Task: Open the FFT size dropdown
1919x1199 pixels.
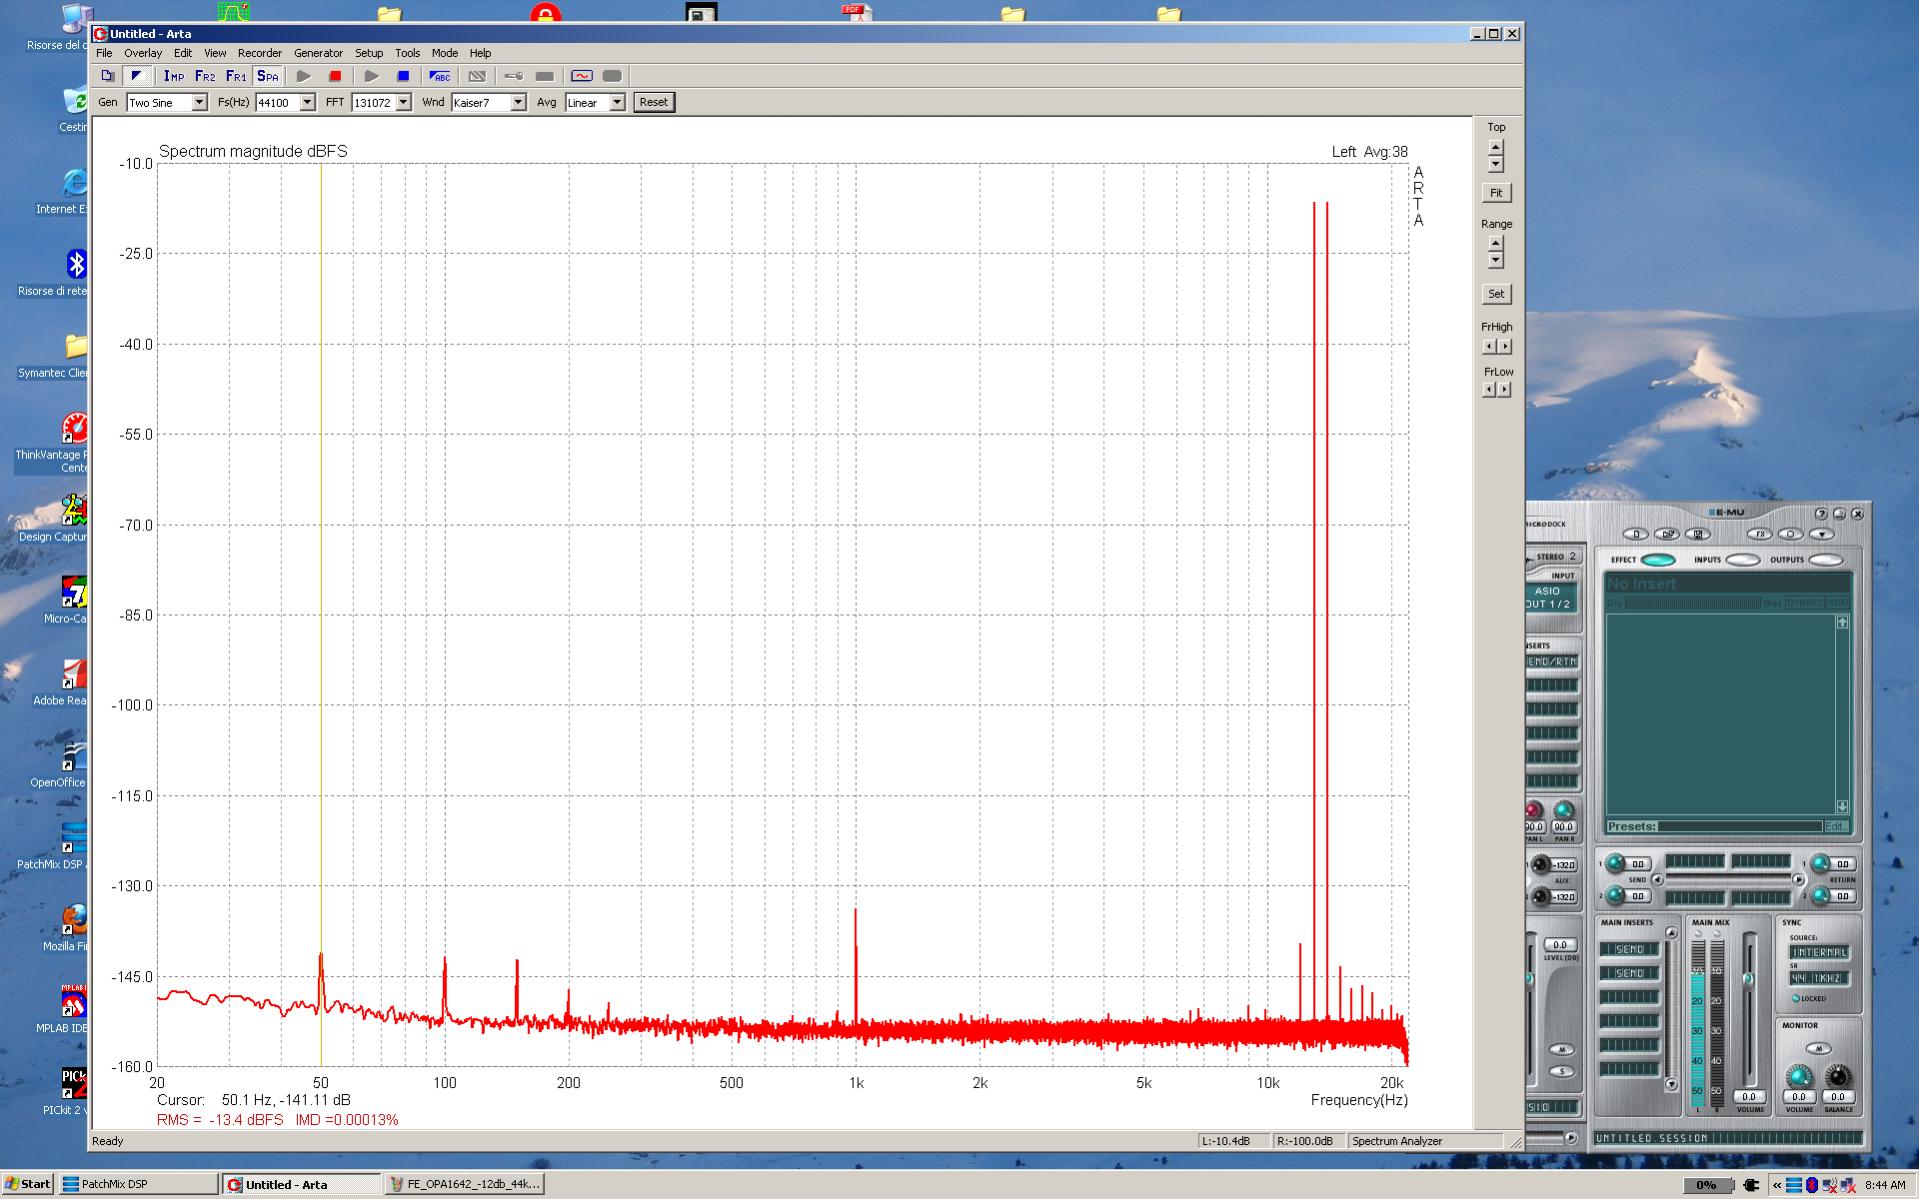Action: 403,102
